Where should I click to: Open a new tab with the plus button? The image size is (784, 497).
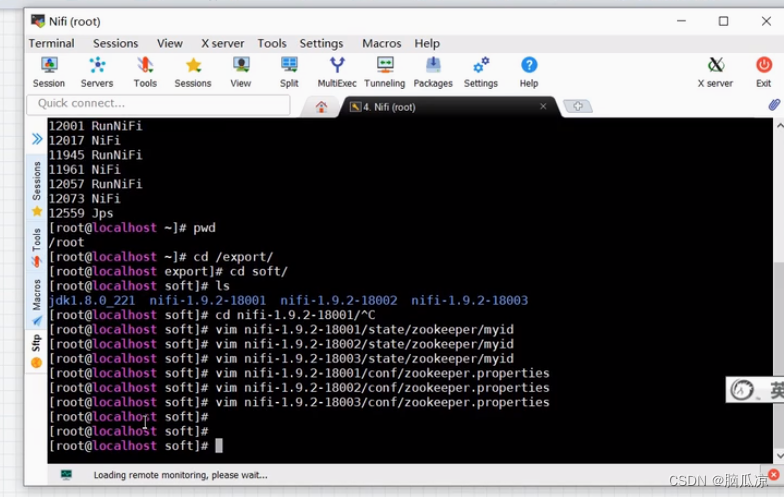tap(578, 106)
